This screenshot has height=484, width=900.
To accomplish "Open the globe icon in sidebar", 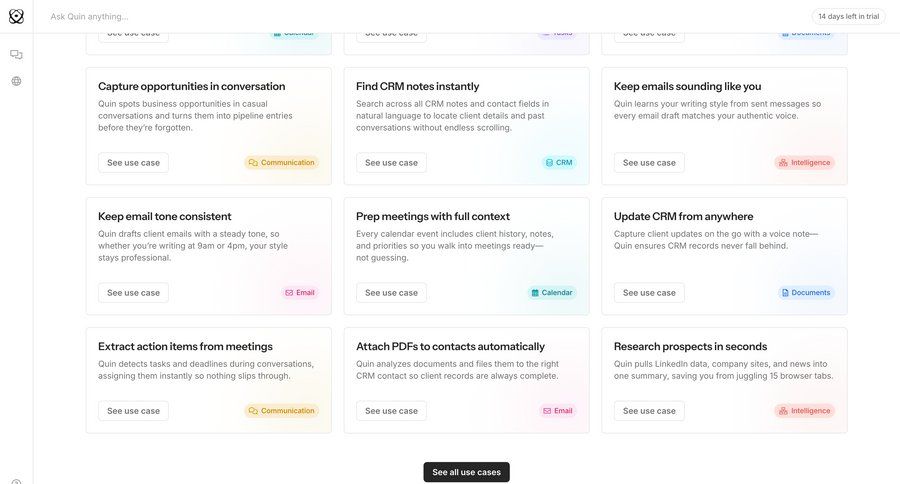I will [x=16, y=81].
